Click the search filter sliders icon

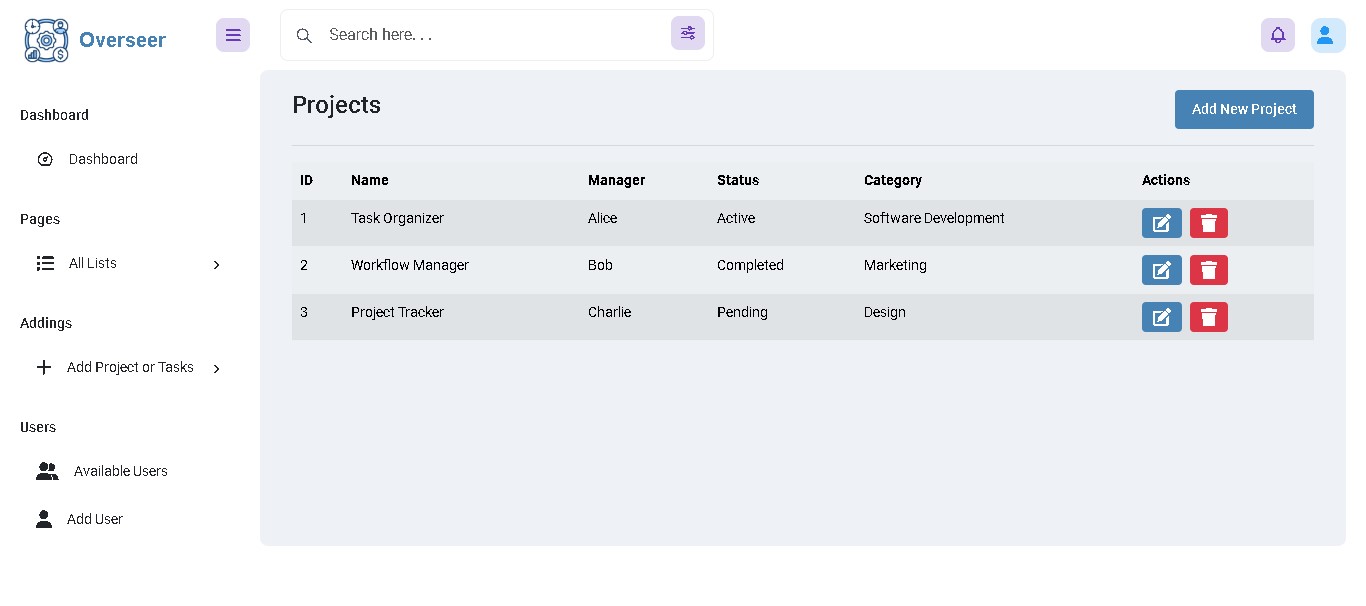pos(687,33)
